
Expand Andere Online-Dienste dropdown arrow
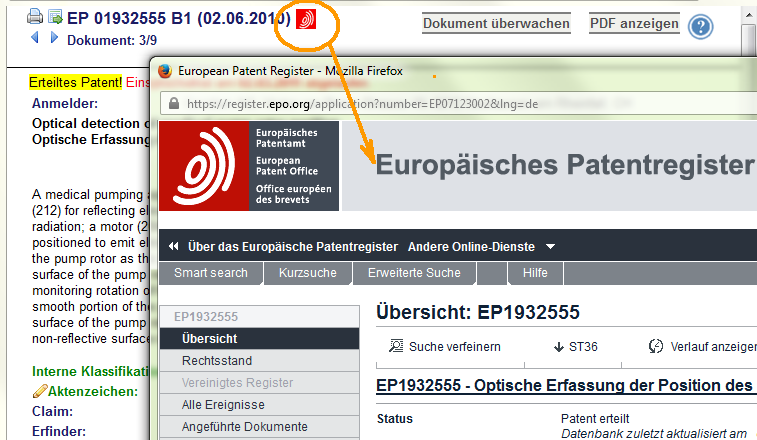(550, 247)
